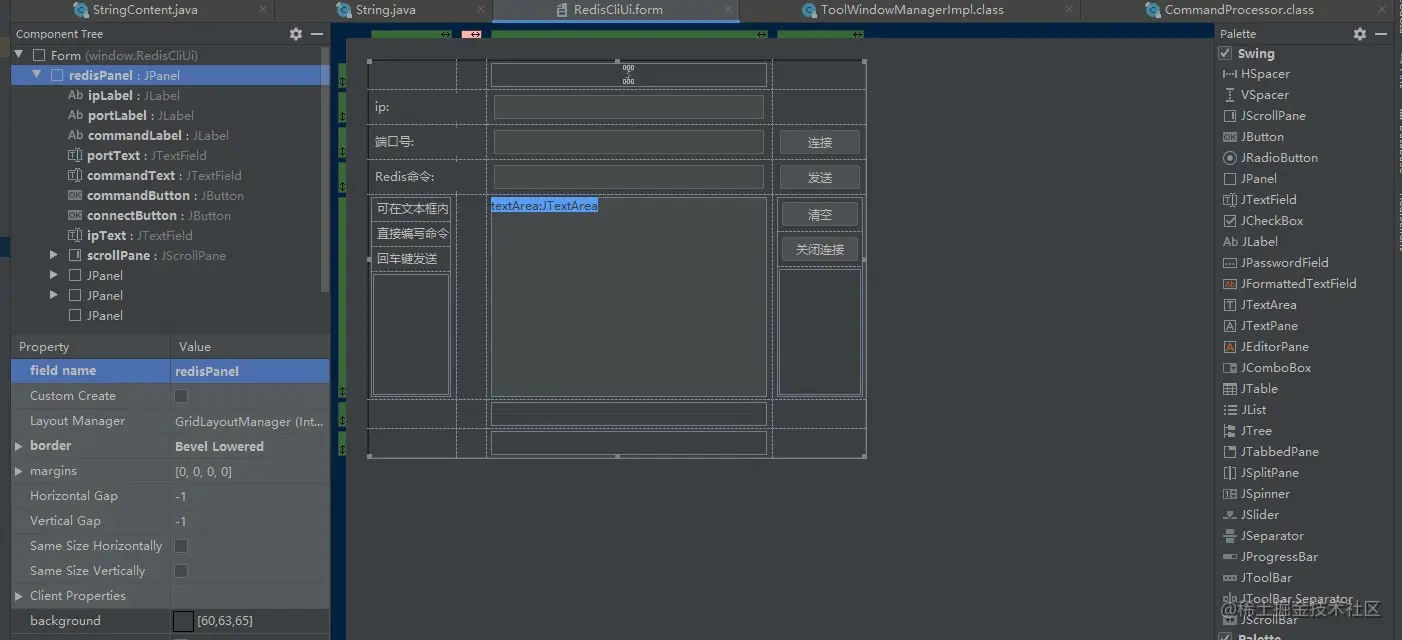The image size is (1402, 640).
Task: Toggle Same Size Horizontally checkbox
Action: [181, 546]
